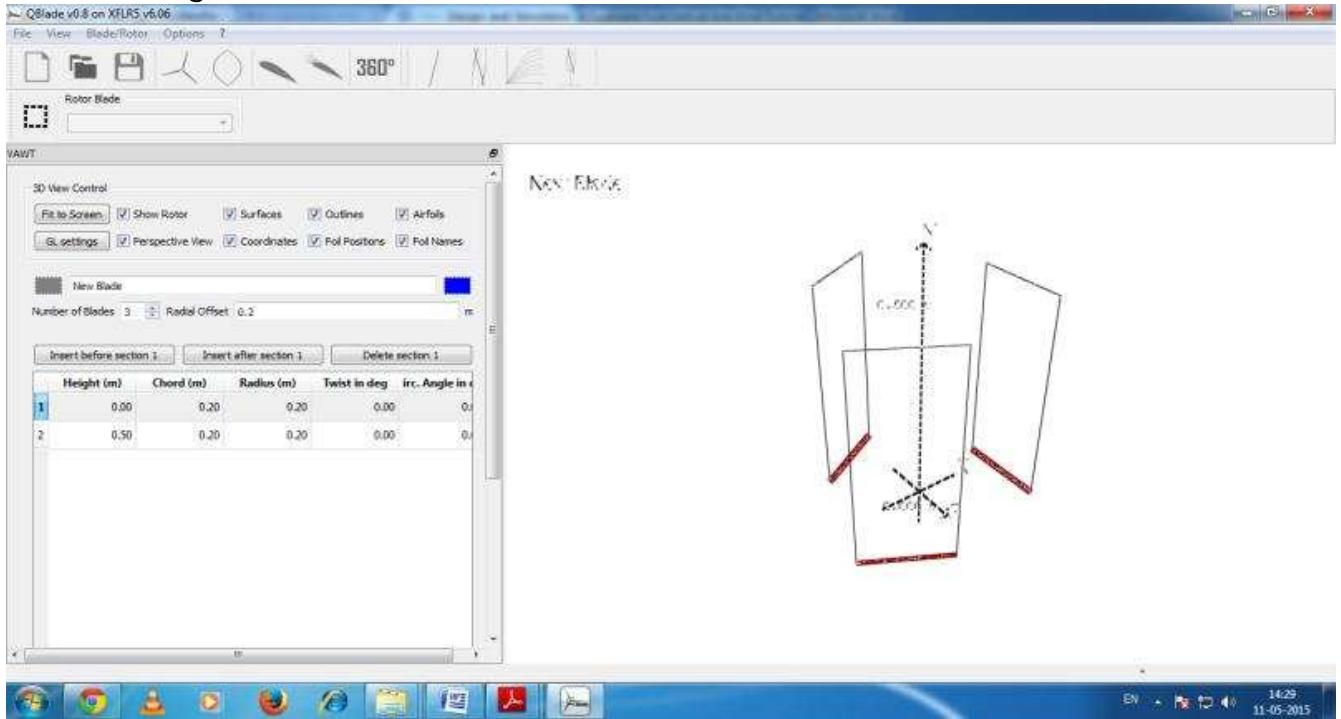
Task: Open the 360° polar extrapolation module
Action: [x=377, y=68]
